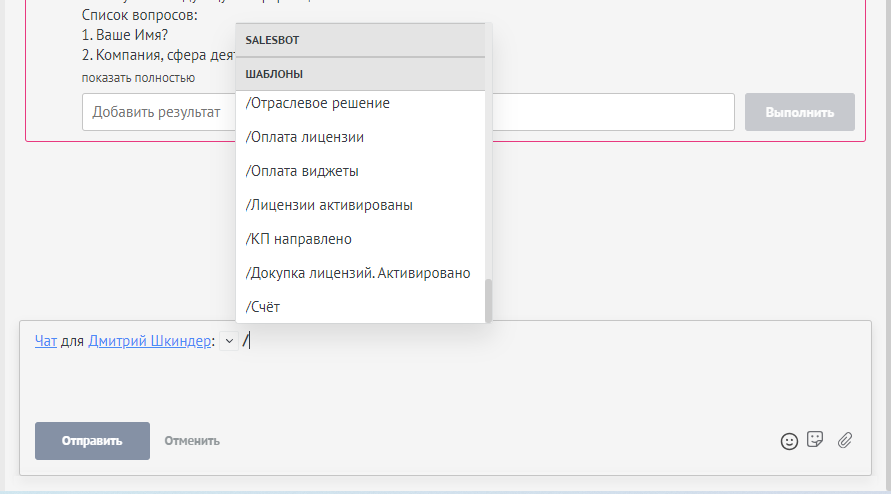Select the /КП направлено template
Viewport: 891px width, 494px height.
point(298,239)
